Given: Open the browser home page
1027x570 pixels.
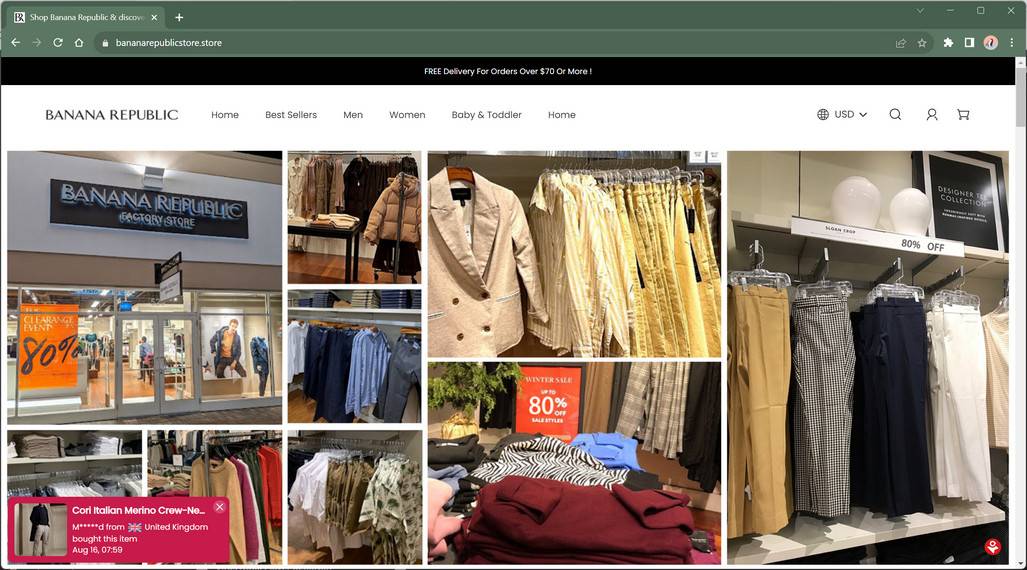Looking at the screenshot, I should pos(79,43).
